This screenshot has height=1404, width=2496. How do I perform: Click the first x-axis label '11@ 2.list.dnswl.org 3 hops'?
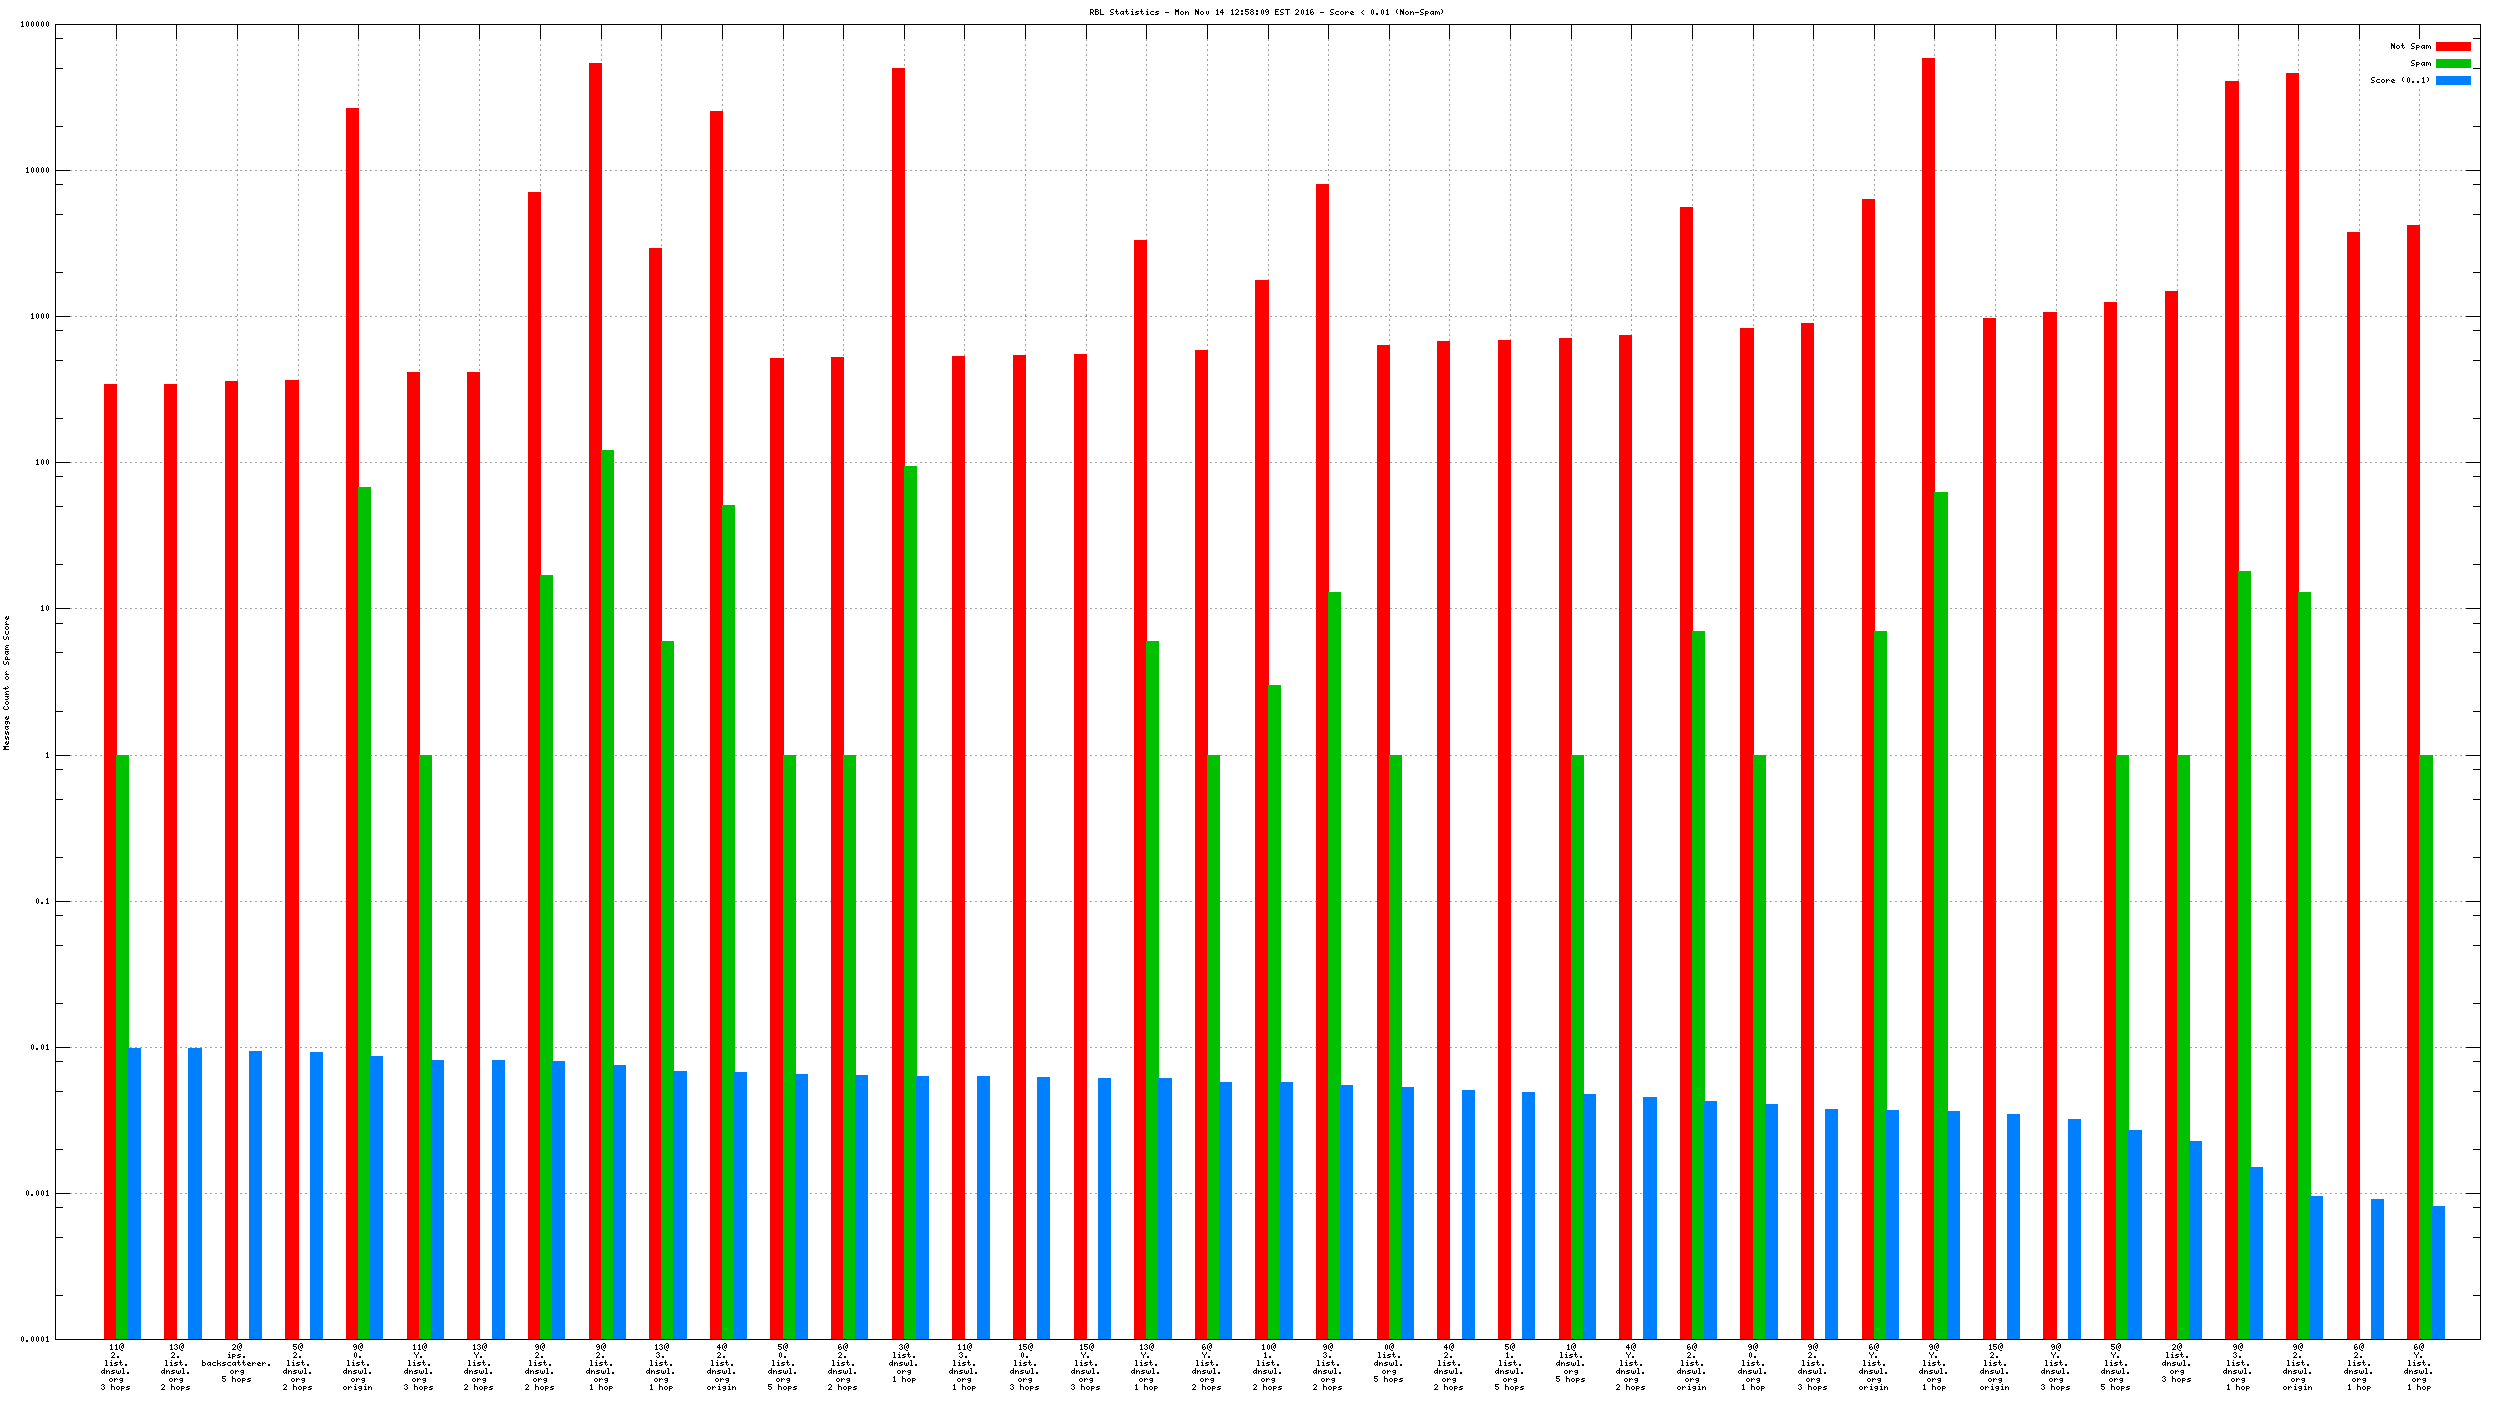coord(115,1367)
